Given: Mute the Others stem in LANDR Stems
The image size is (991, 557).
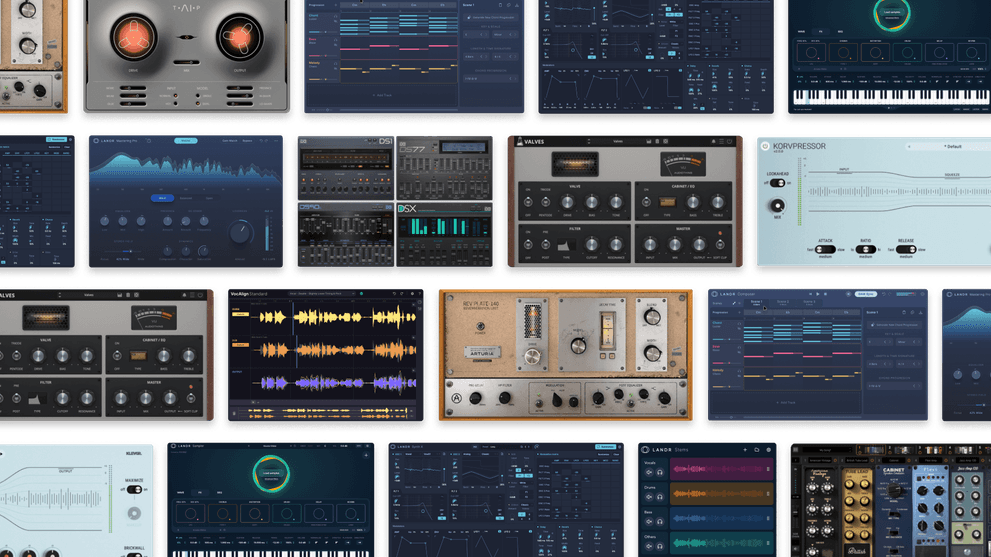Looking at the screenshot, I should tap(649, 546).
